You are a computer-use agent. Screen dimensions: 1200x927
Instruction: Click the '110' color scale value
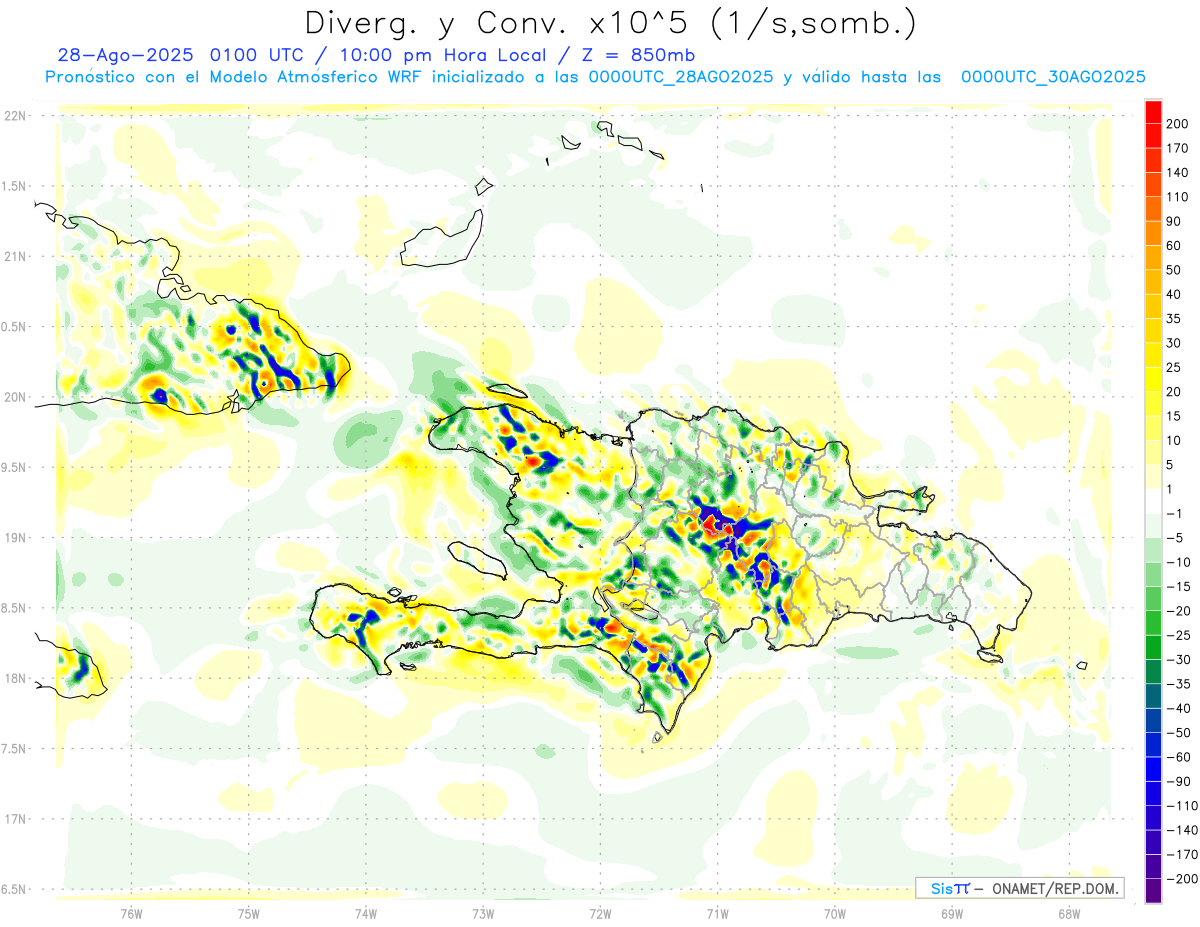pyautogui.click(x=1179, y=197)
